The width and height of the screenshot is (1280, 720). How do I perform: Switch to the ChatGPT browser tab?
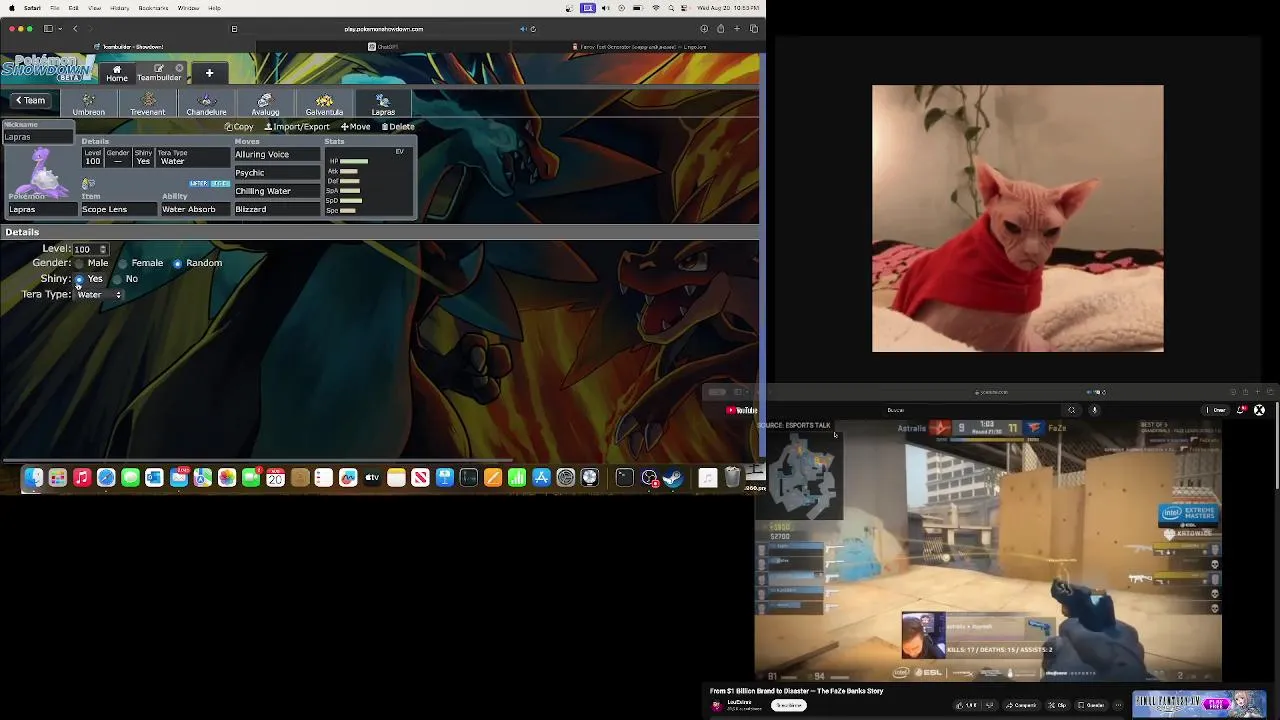click(x=383, y=47)
